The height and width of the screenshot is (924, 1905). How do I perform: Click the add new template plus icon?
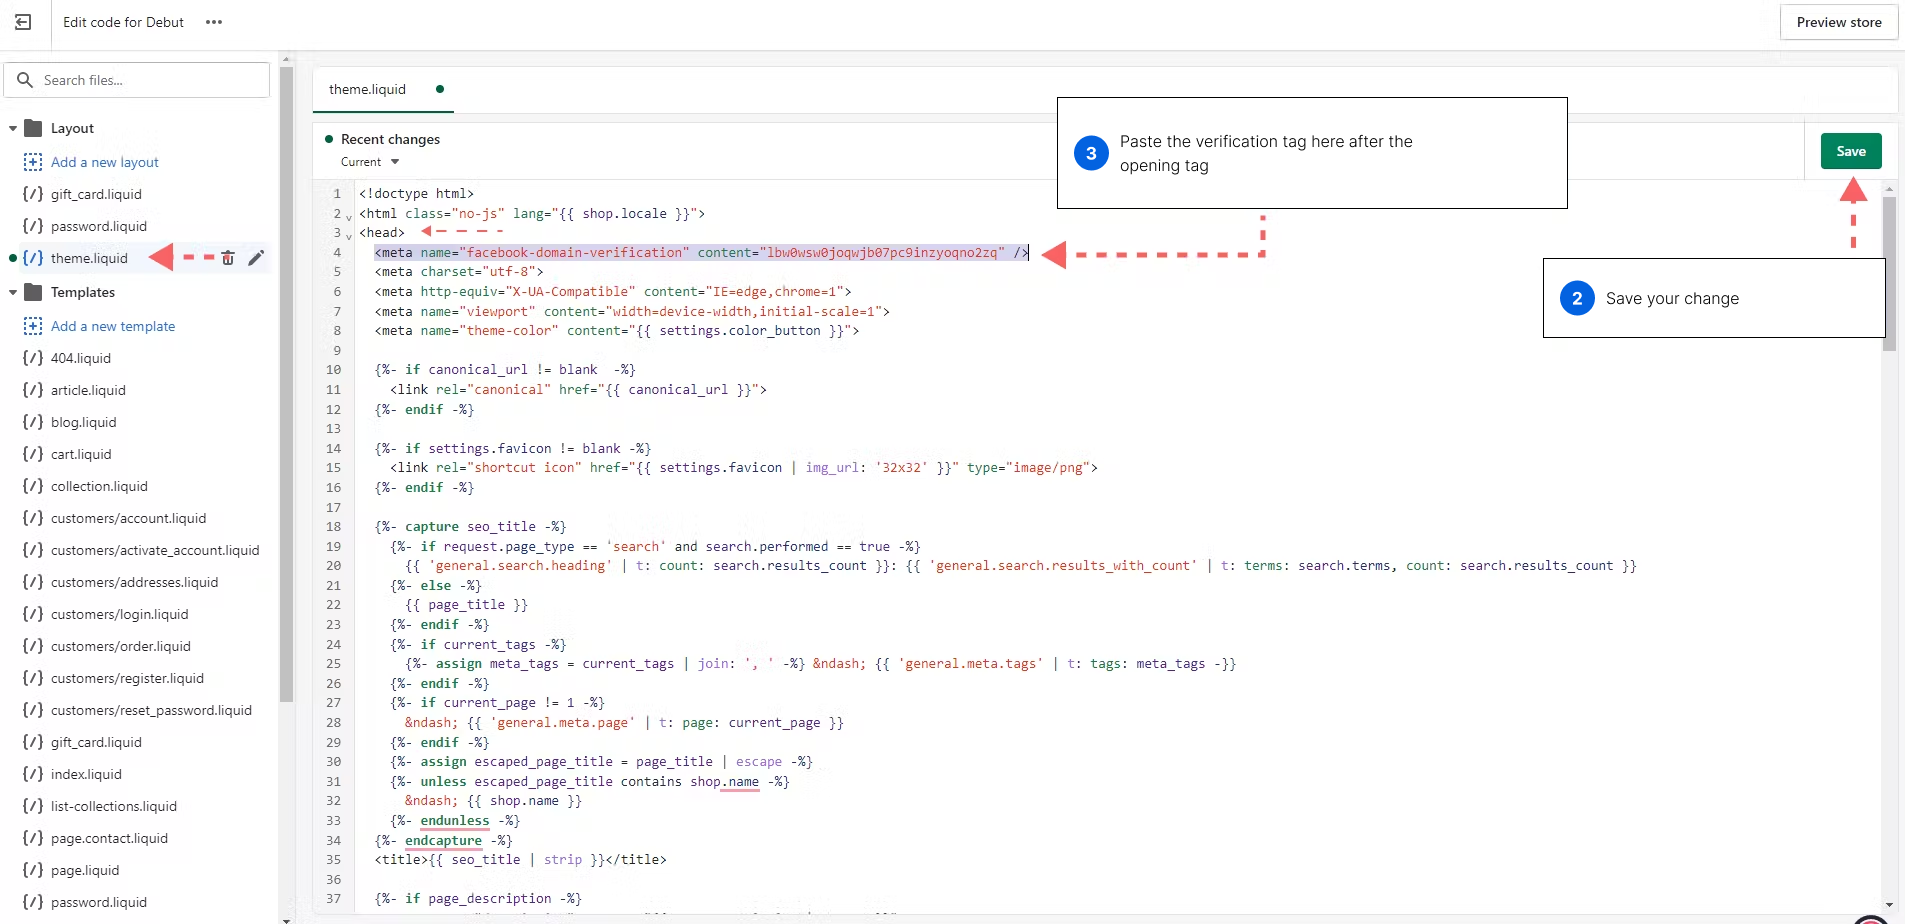tap(33, 326)
